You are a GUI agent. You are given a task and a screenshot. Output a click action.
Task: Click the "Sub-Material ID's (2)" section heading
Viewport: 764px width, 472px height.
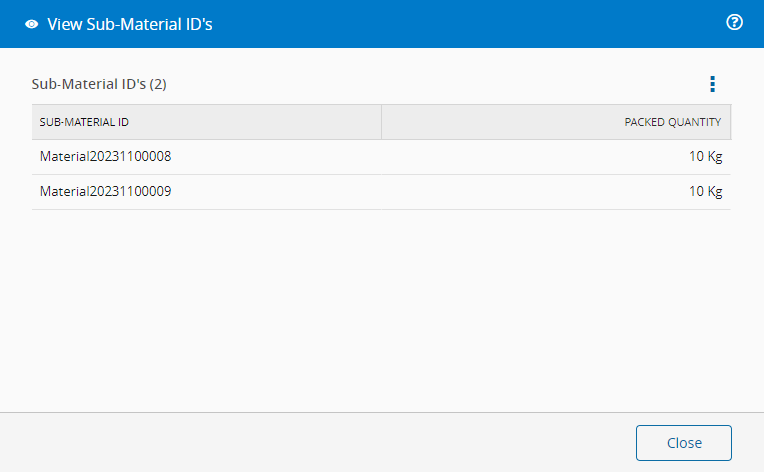pos(99,84)
